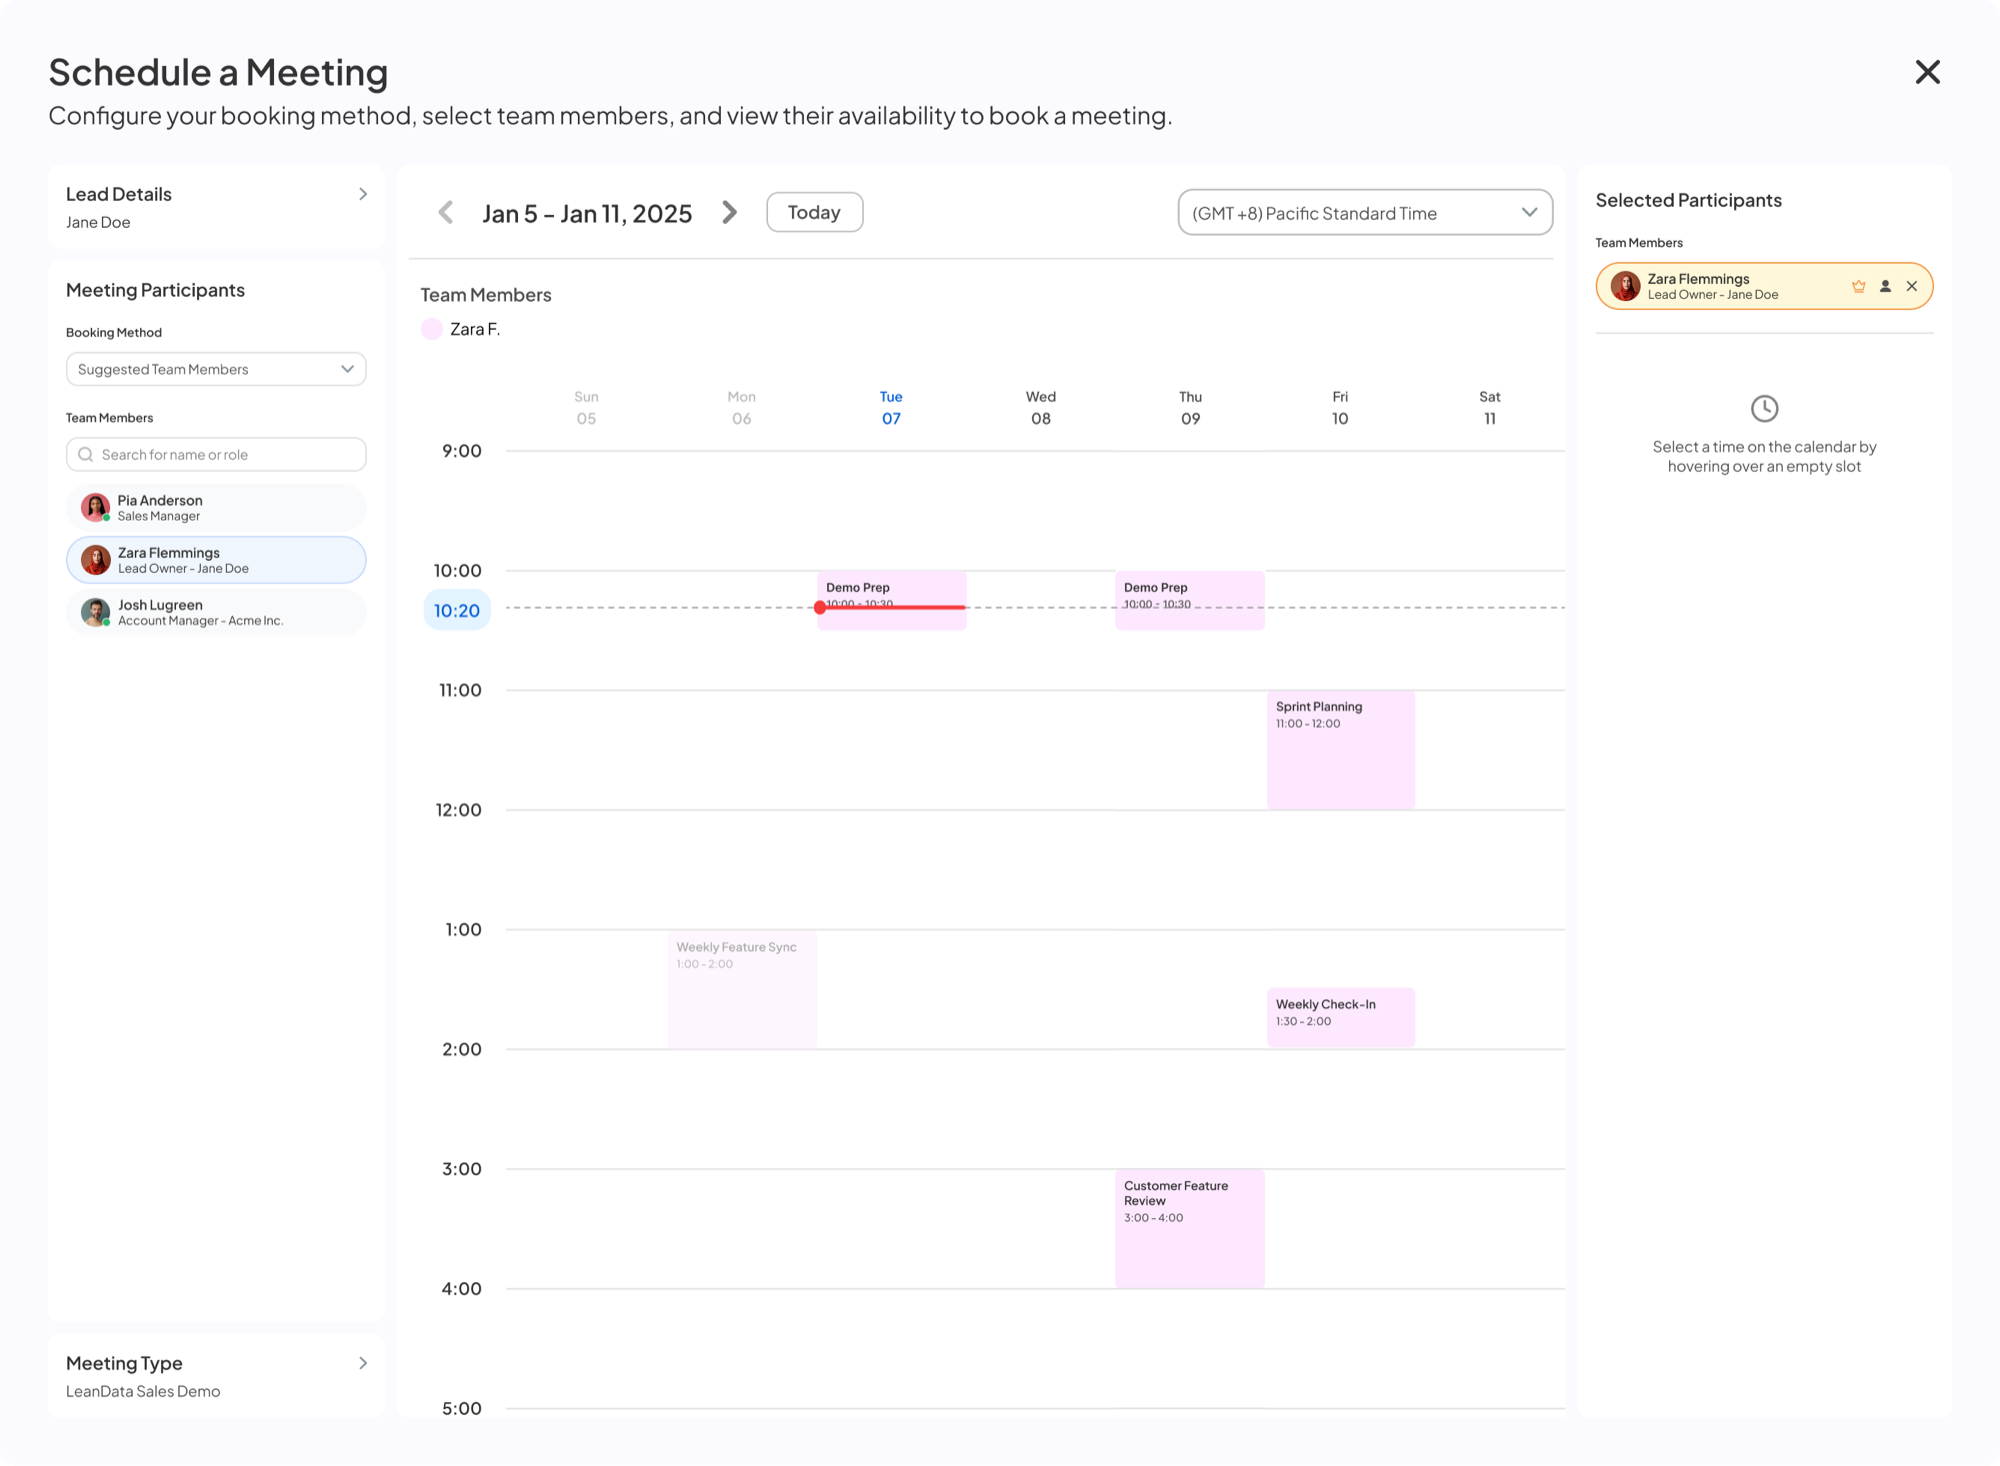Image resolution: width=2000 pixels, height=1466 pixels.
Task: Select the Tue 07 day header
Action: (891, 408)
